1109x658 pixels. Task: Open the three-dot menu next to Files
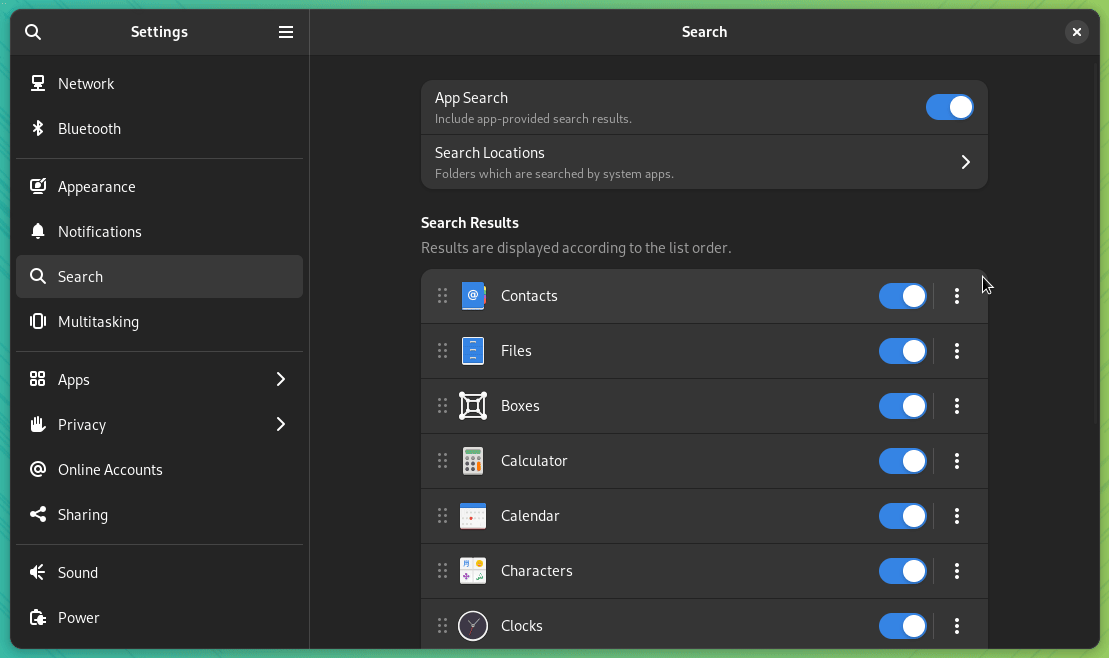coord(956,351)
